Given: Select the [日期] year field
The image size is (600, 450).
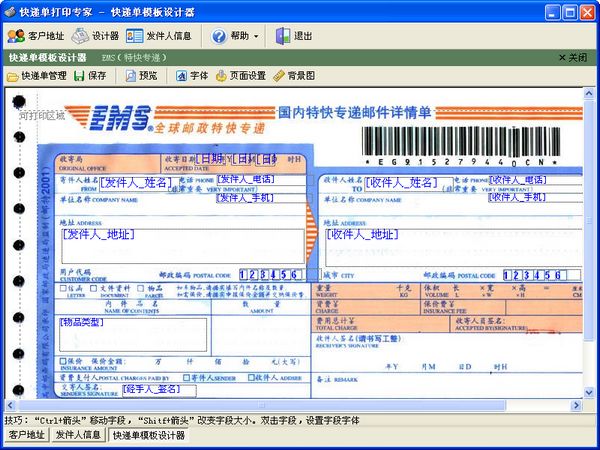Looking at the screenshot, I should click(x=210, y=159).
